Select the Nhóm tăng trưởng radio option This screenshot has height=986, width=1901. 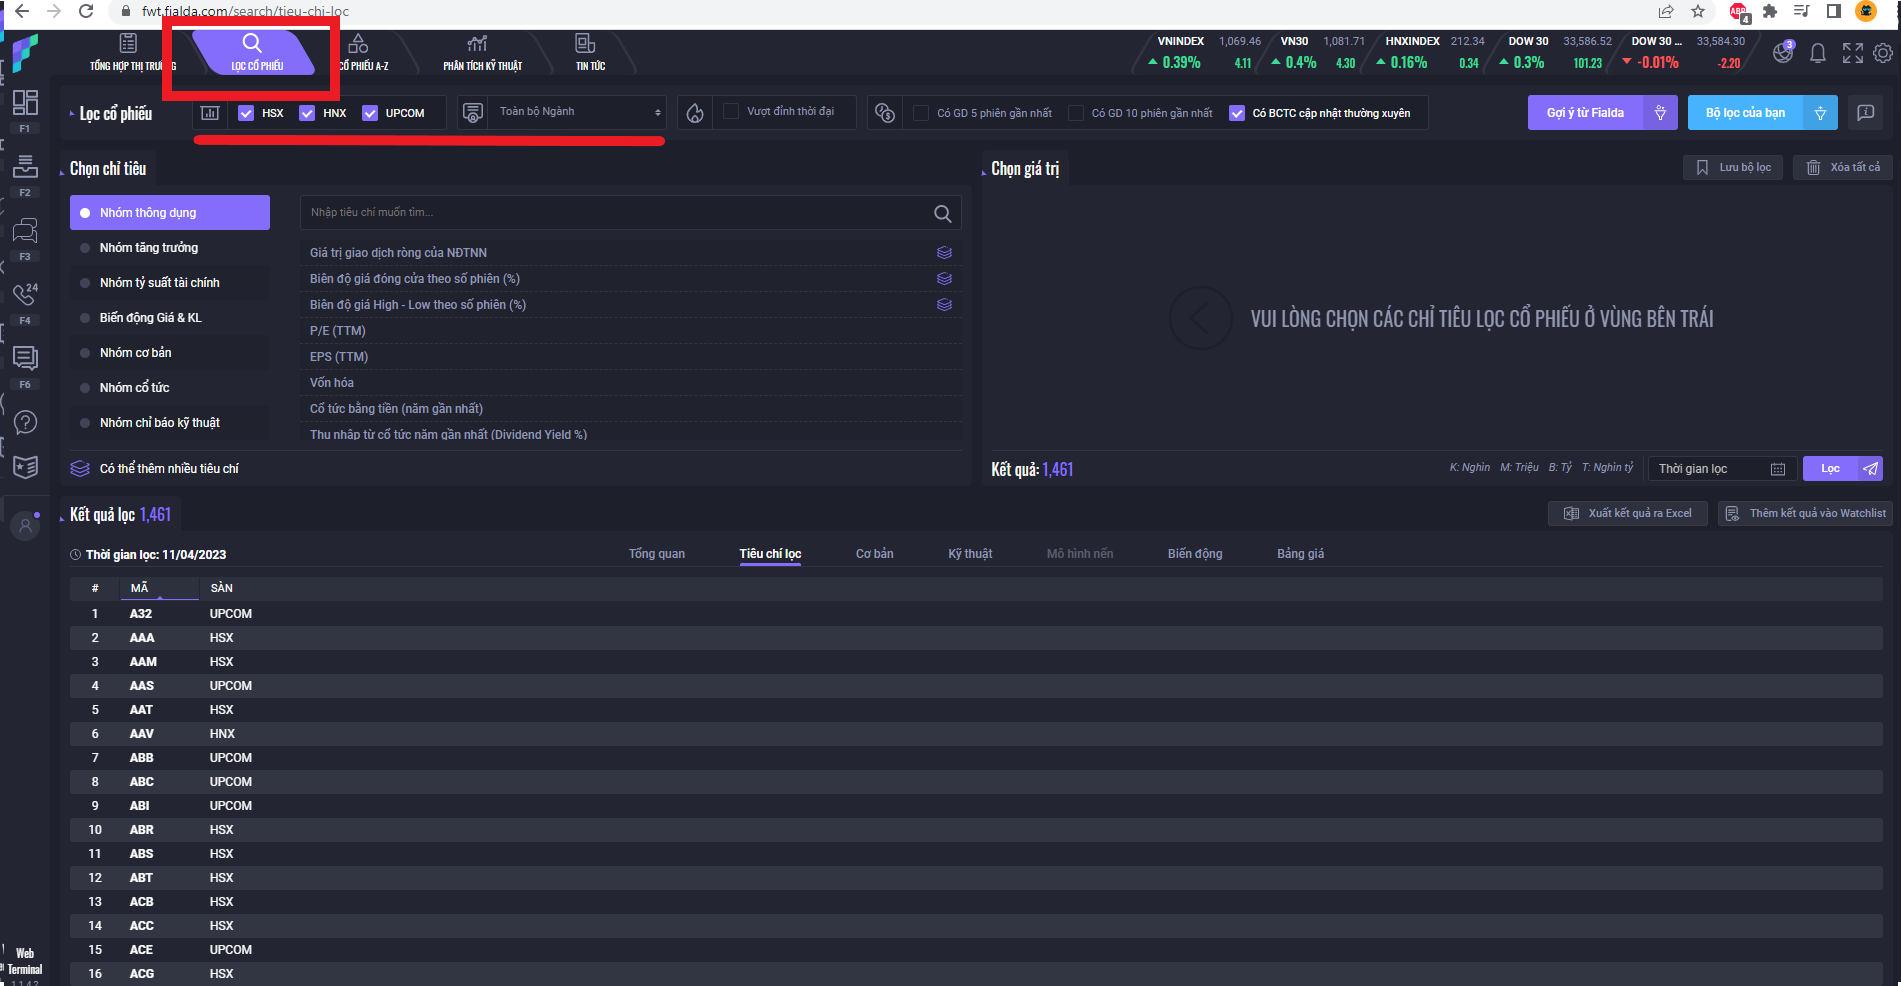(148, 248)
